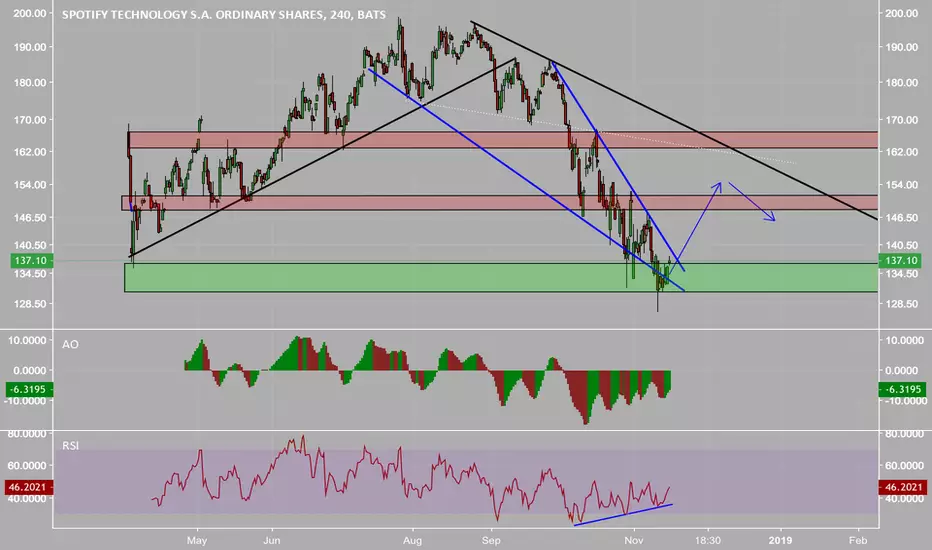Select the upper red resistance zone near 162
The image size is (932, 550).
[x=503, y=140]
